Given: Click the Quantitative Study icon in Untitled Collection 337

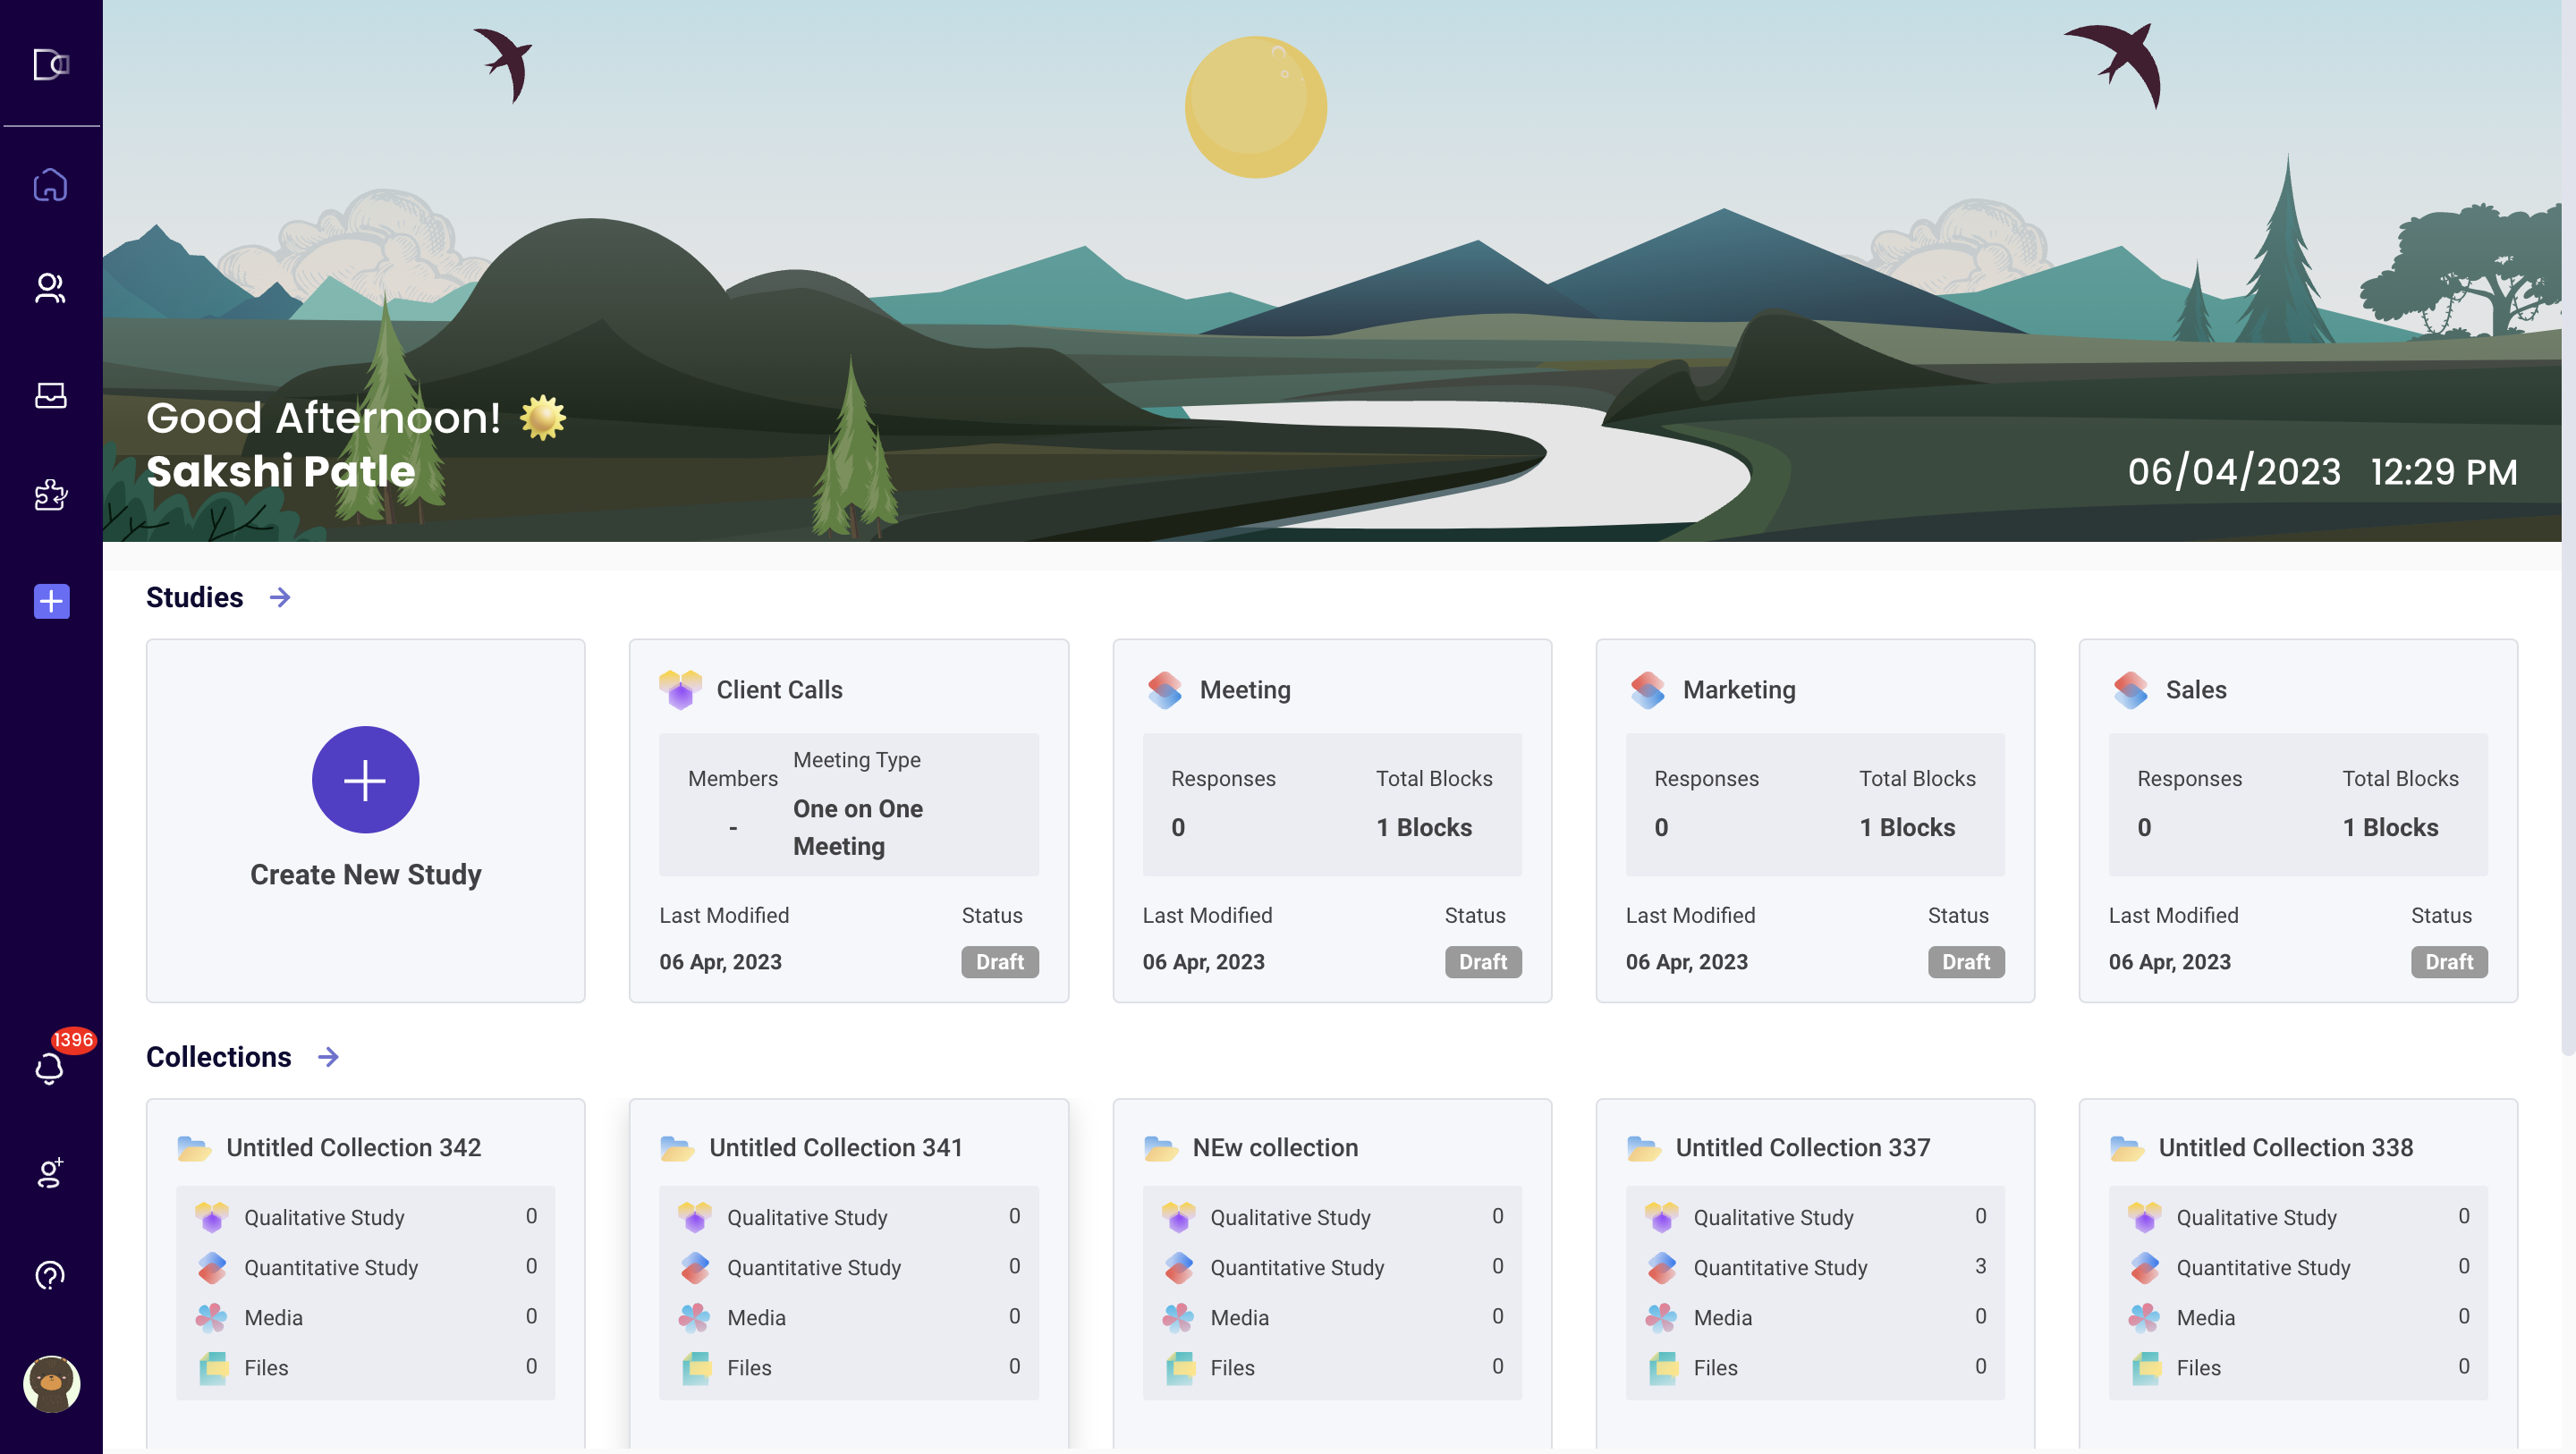Looking at the screenshot, I should tap(1661, 1266).
